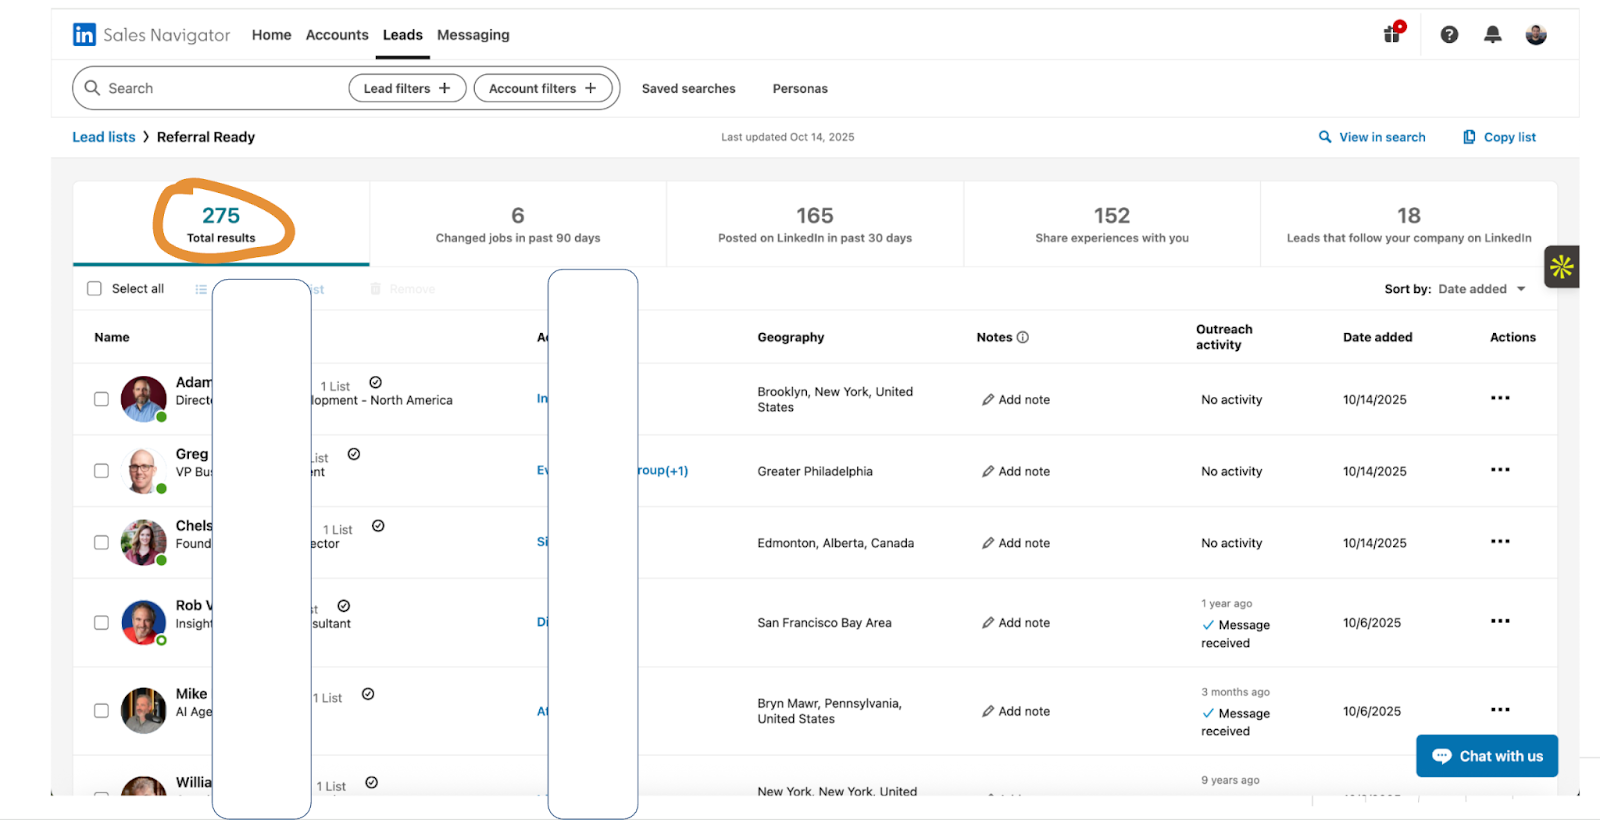Filter by Share experiences with you

1112,224
